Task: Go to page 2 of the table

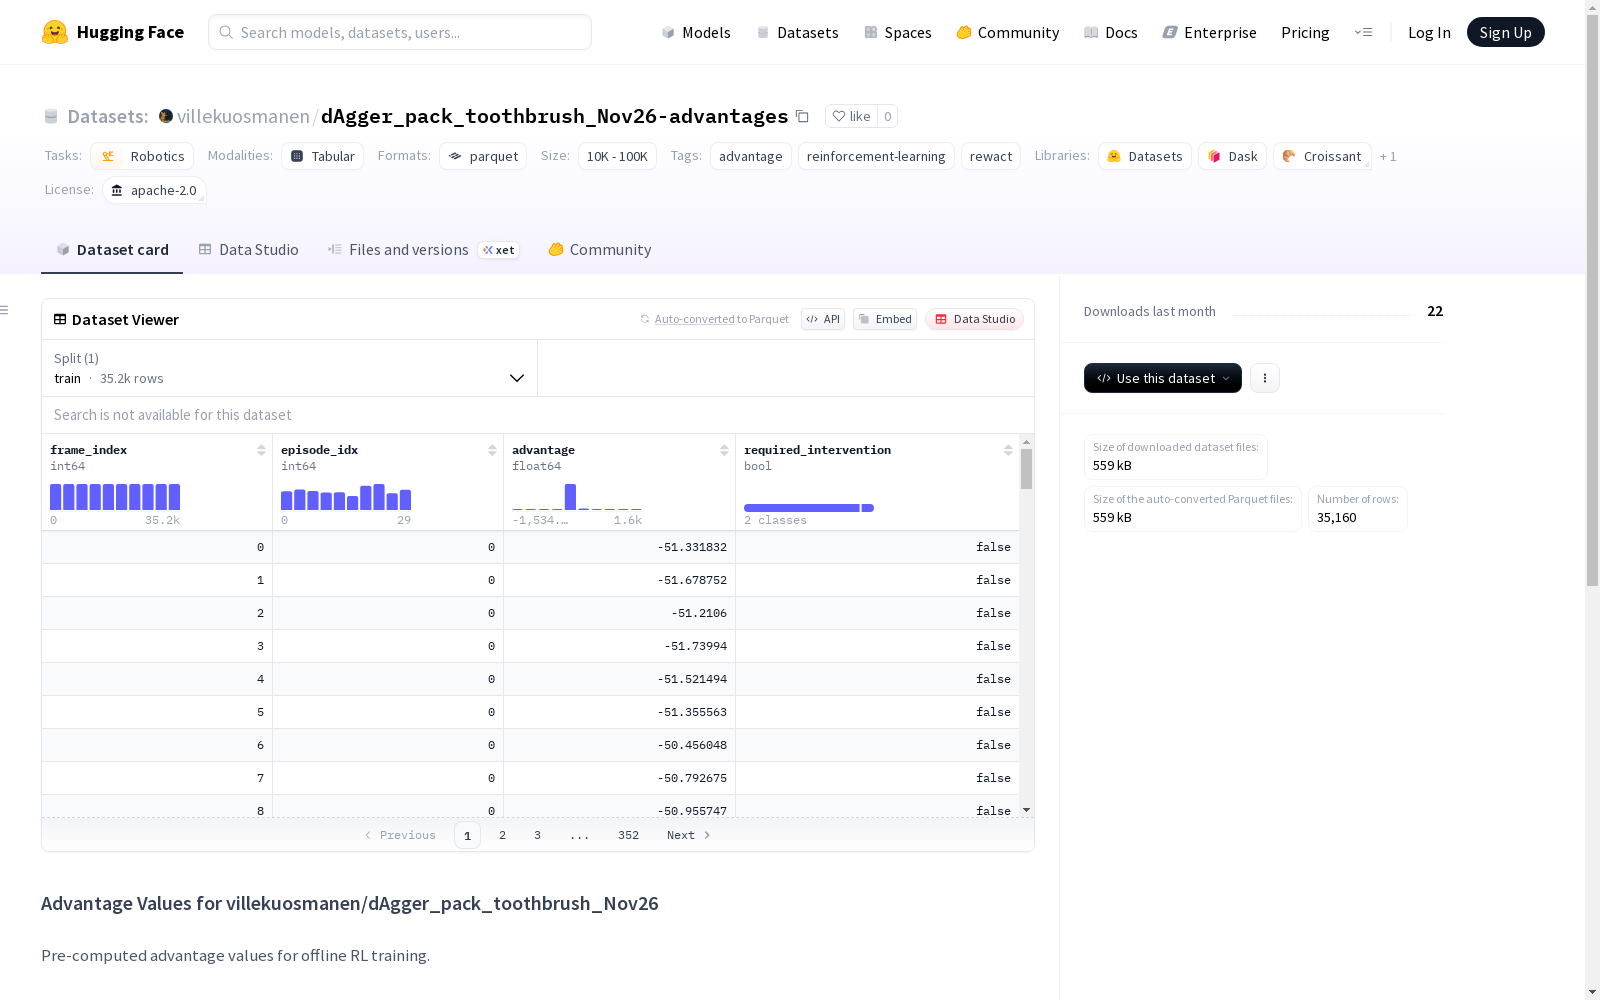Action: tap(502, 835)
